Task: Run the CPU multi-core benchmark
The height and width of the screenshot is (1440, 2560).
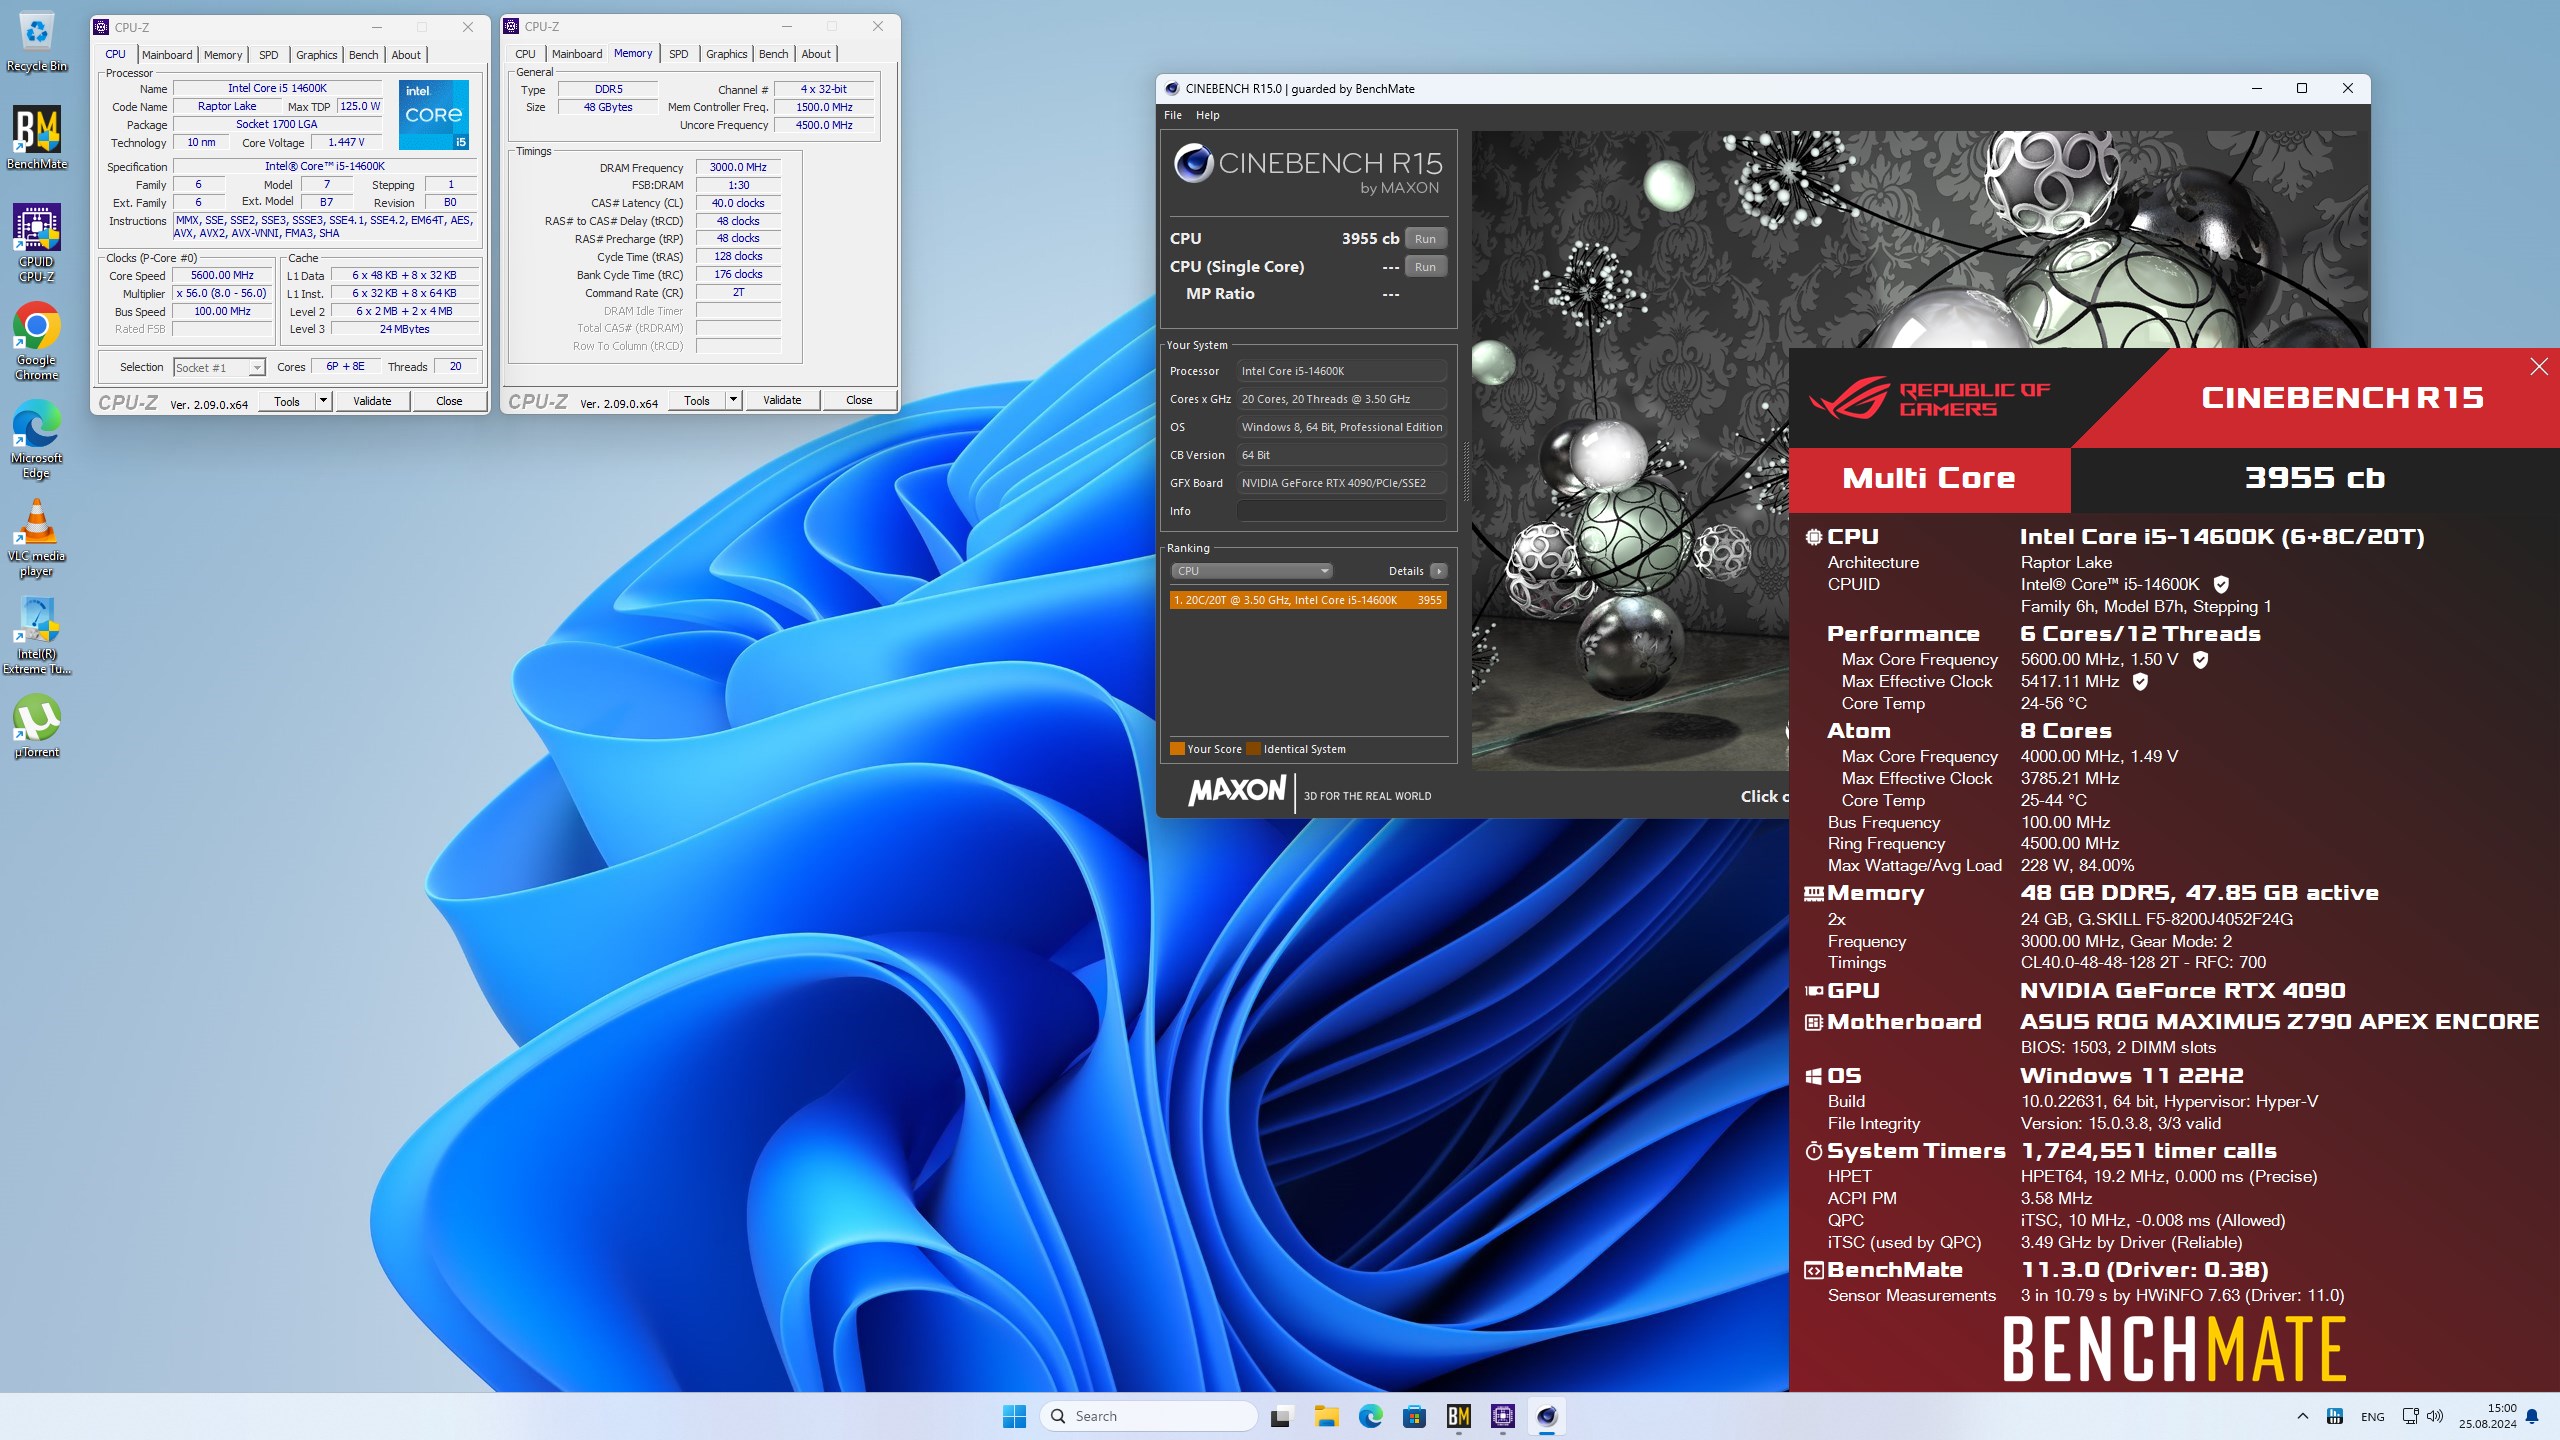Action: coord(1425,239)
